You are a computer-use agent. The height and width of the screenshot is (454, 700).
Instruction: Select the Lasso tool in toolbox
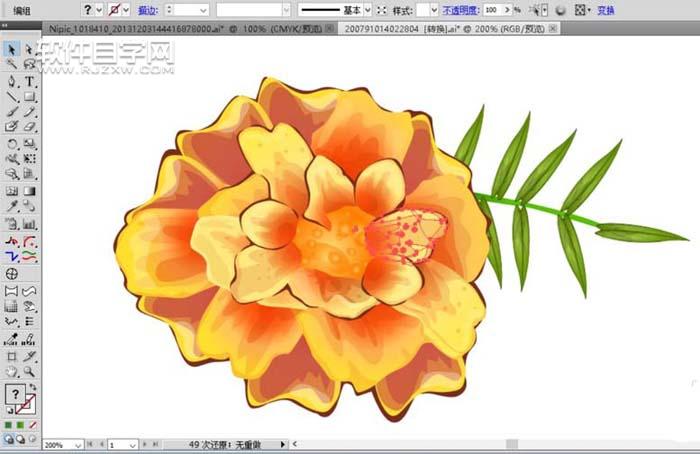(30, 65)
